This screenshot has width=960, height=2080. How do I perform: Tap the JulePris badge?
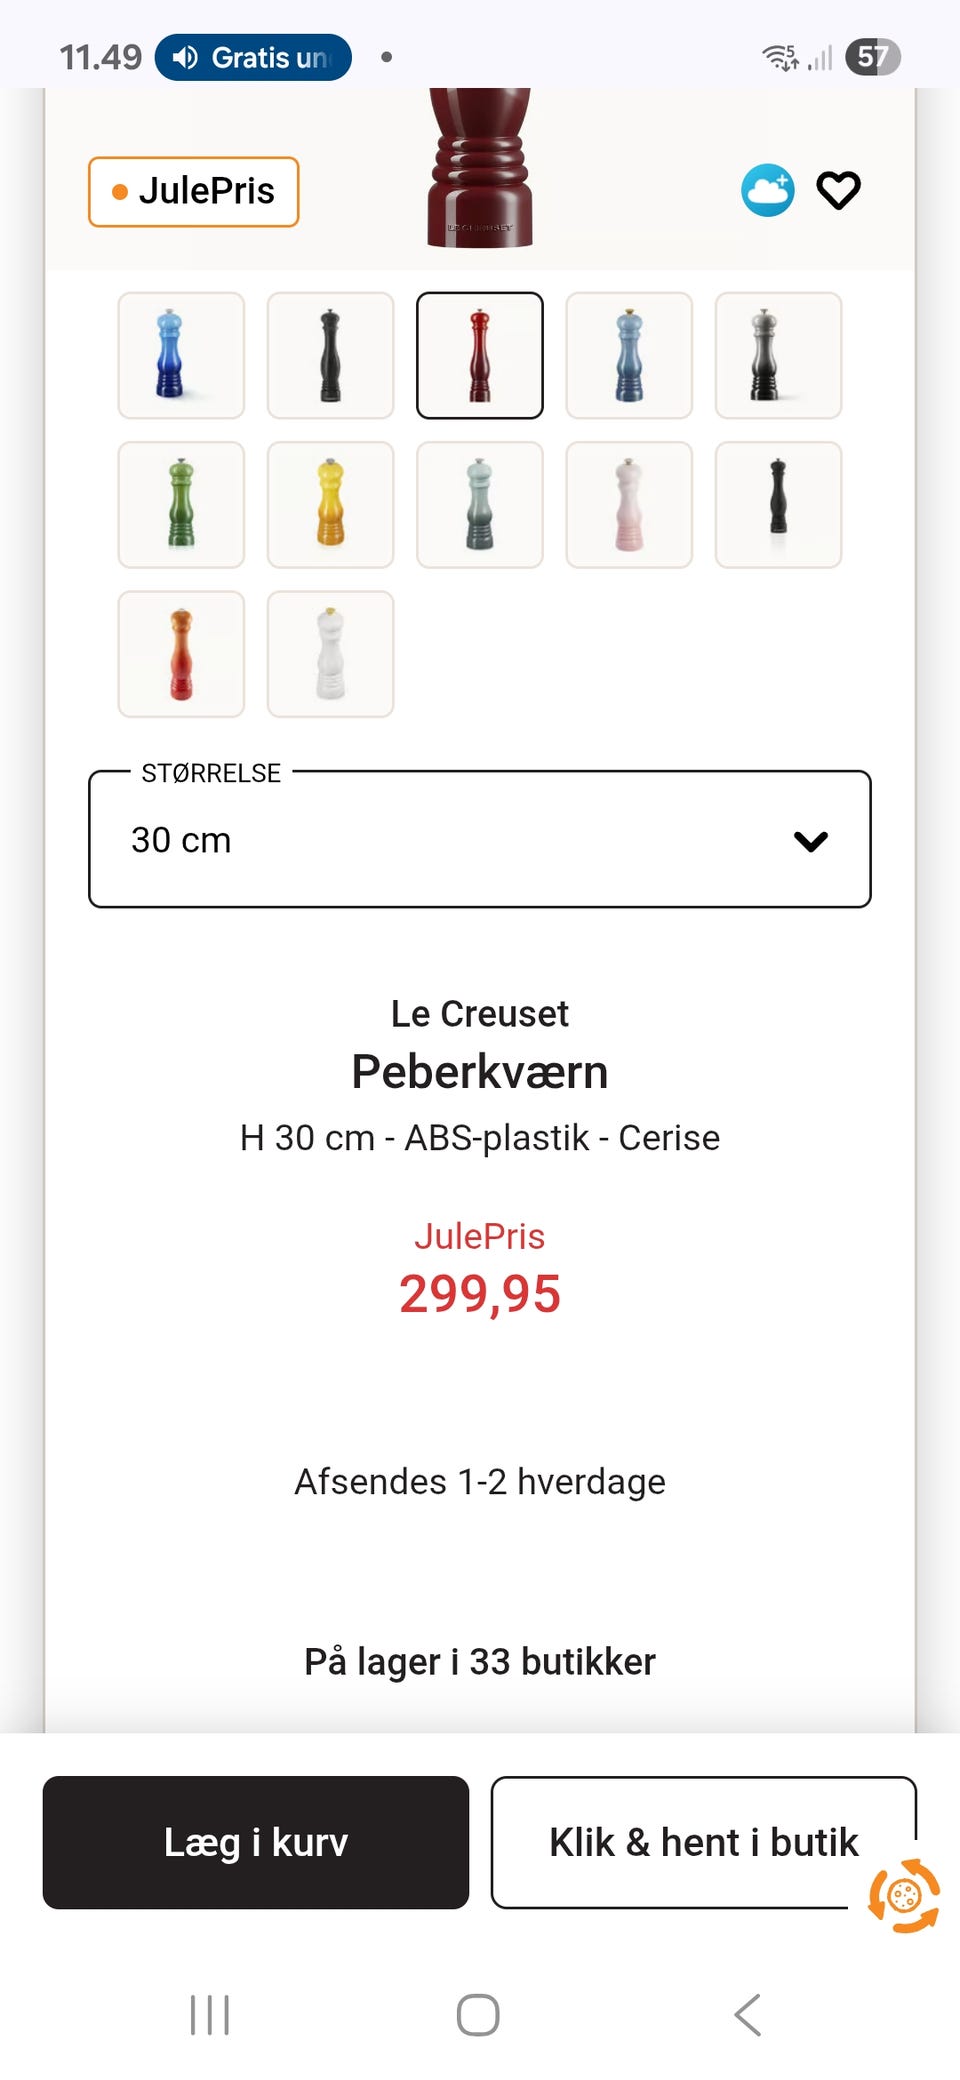pyautogui.click(x=193, y=191)
